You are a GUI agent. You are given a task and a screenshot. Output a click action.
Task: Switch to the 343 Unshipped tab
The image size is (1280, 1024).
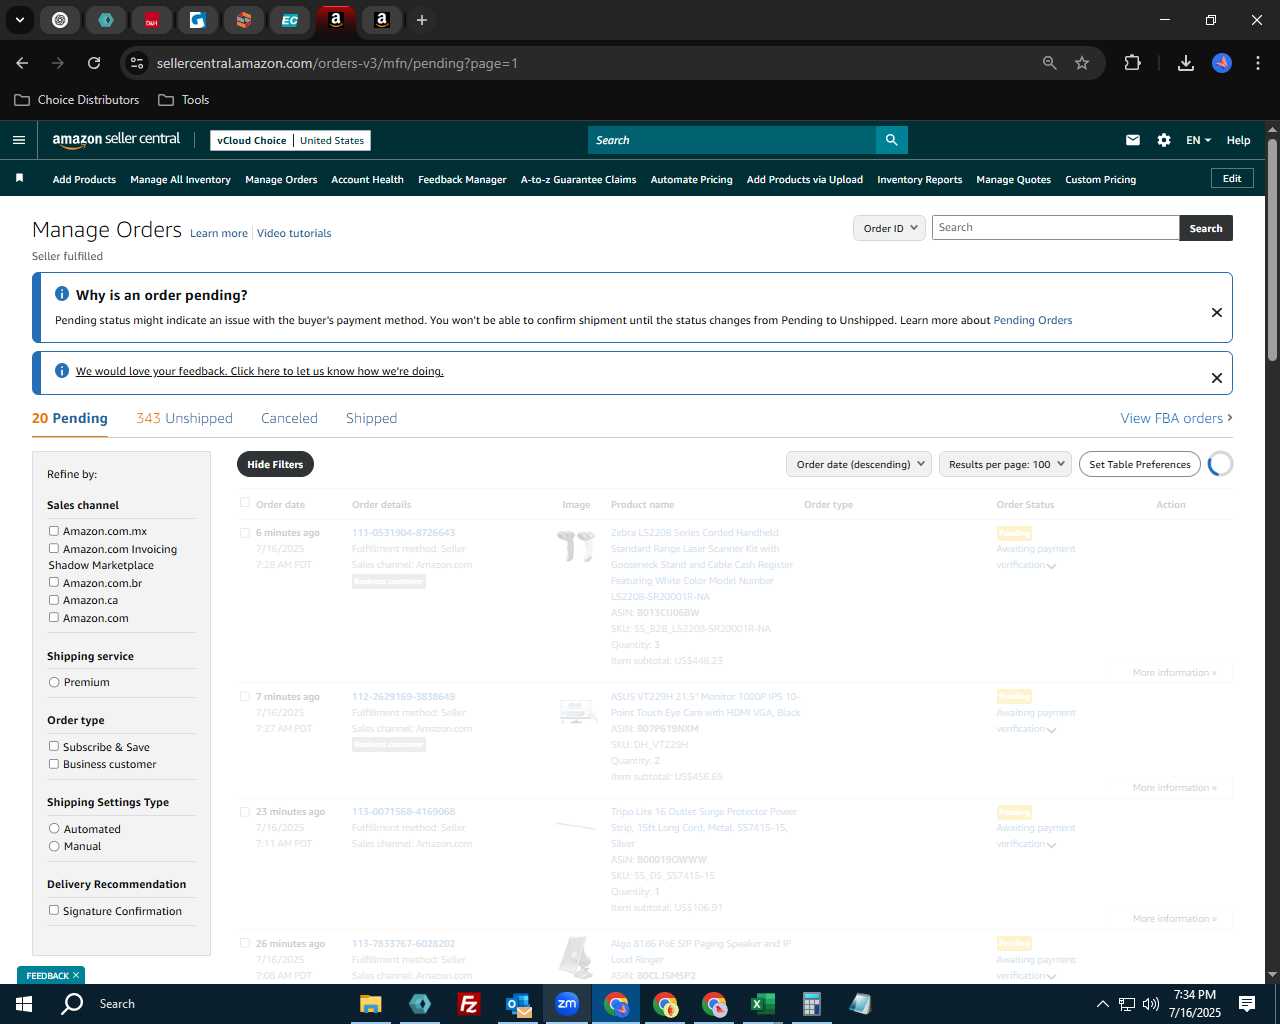184,418
